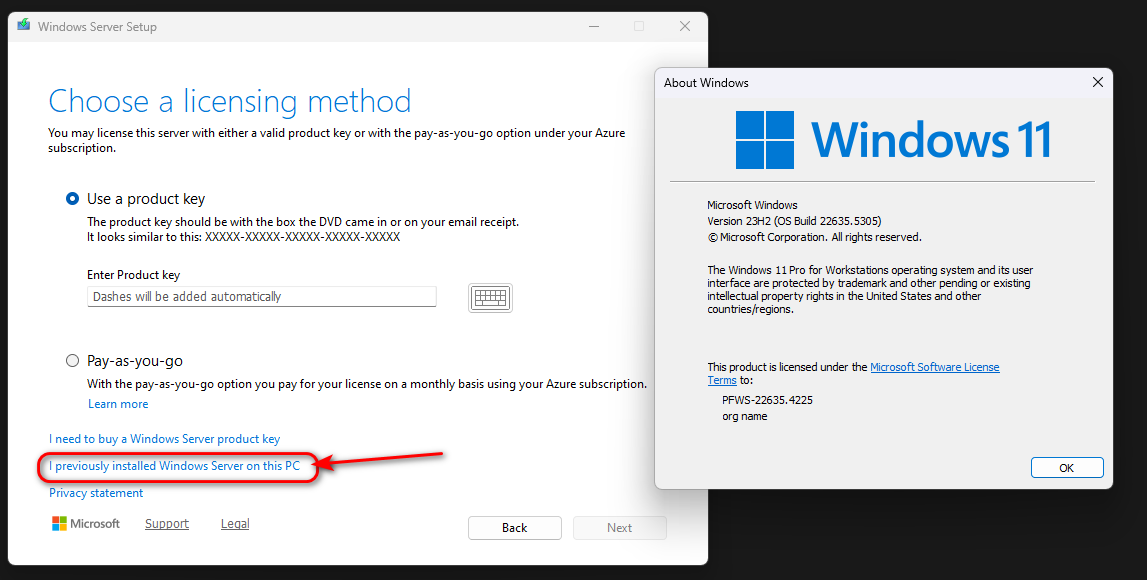This screenshot has height=580, width=1147.
Task: Click the 'Choose a licensing method' heading
Action: [x=230, y=101]
